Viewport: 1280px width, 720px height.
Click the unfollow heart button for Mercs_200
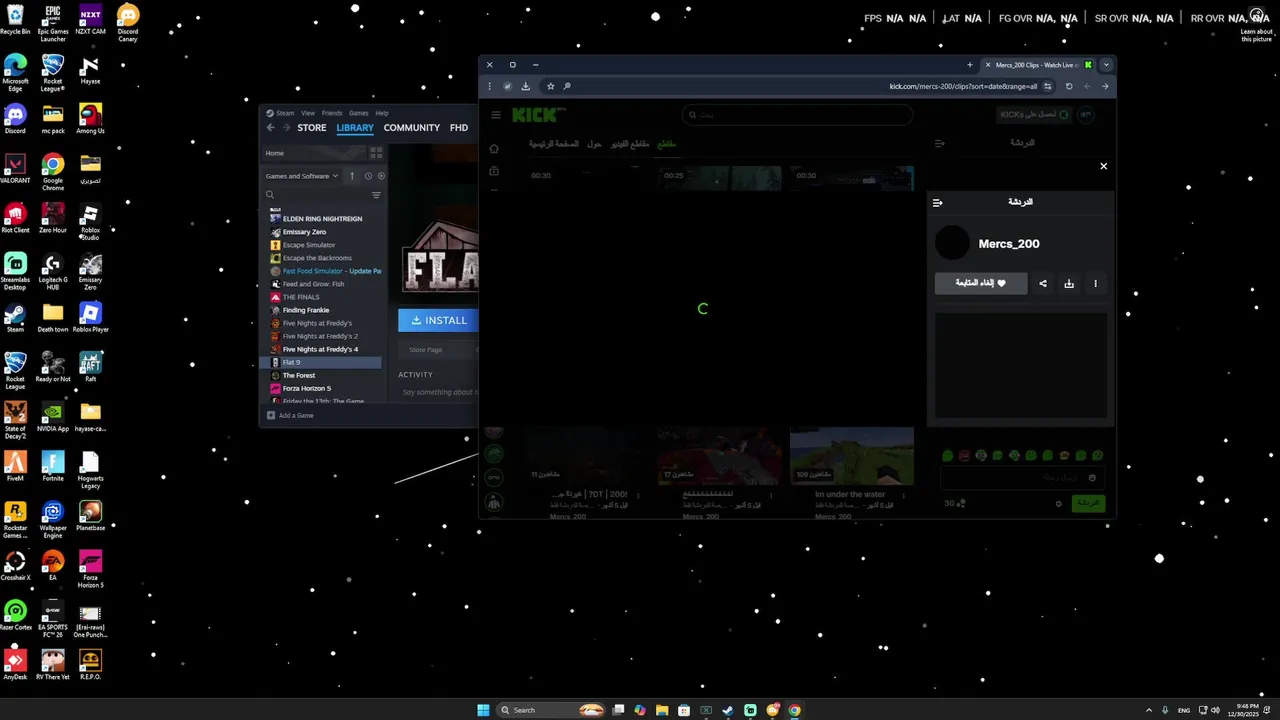click(981, 283)
